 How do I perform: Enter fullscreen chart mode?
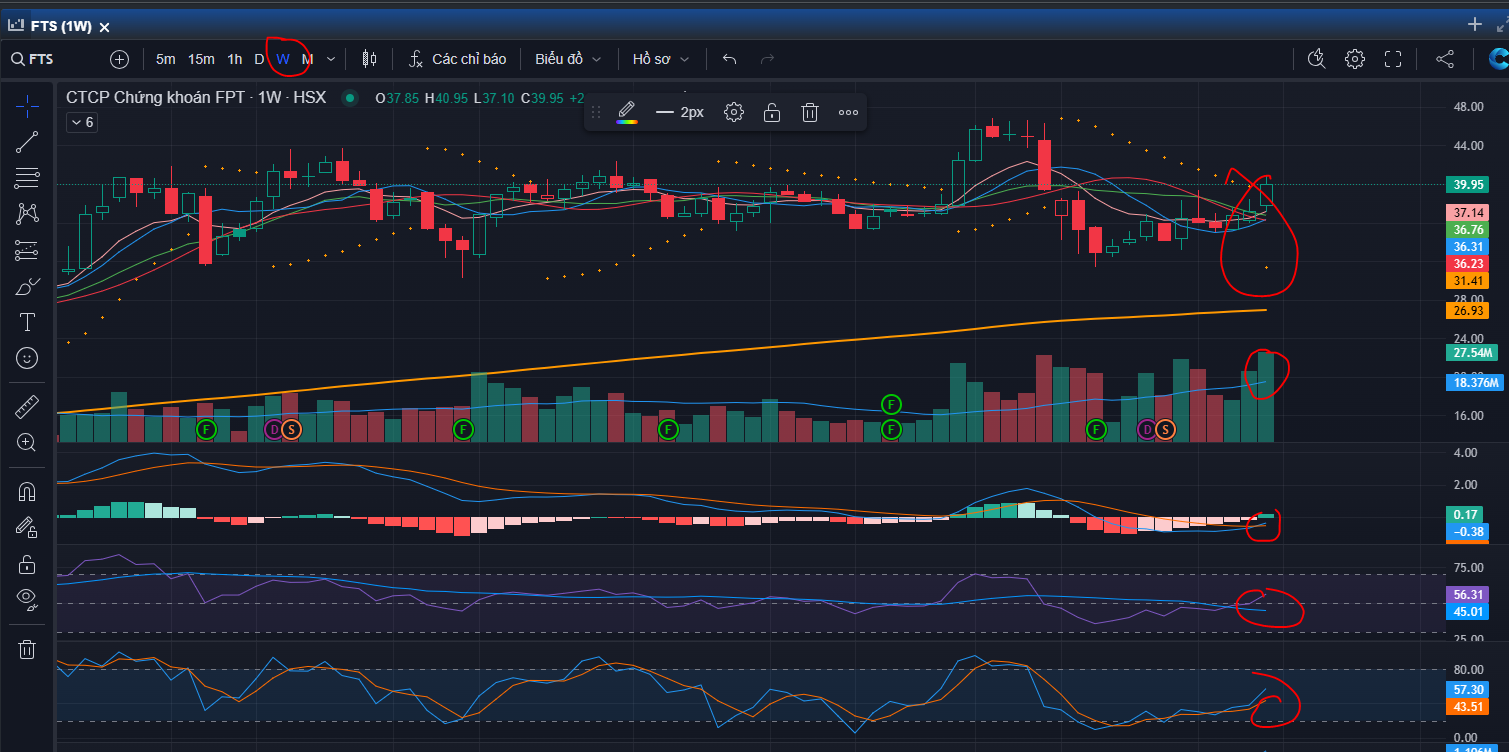(x=1392, y=59)
